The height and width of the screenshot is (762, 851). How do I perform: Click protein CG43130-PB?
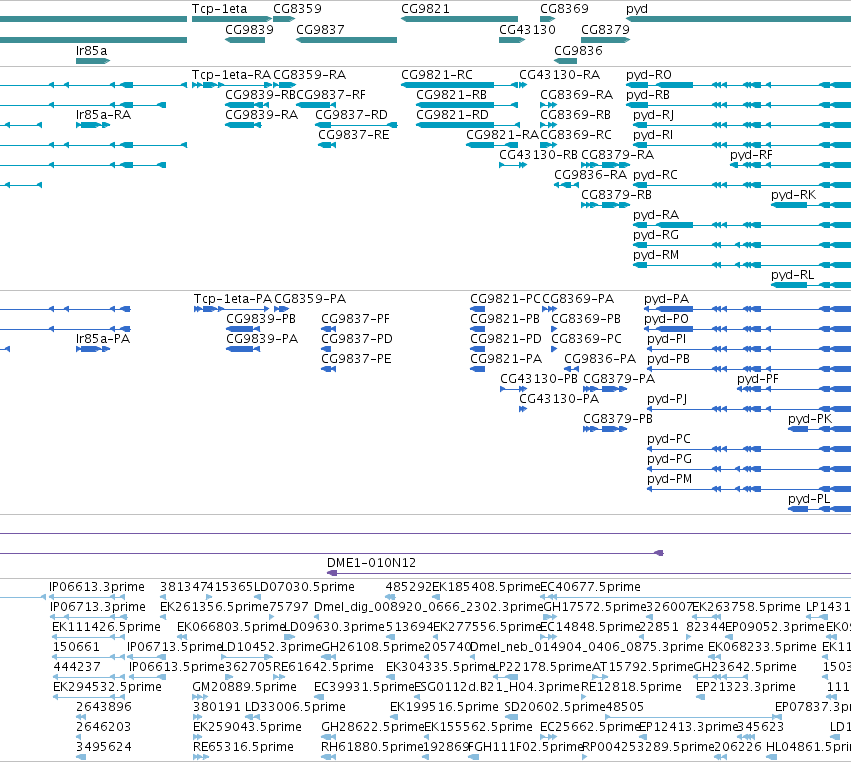(539, 379)
